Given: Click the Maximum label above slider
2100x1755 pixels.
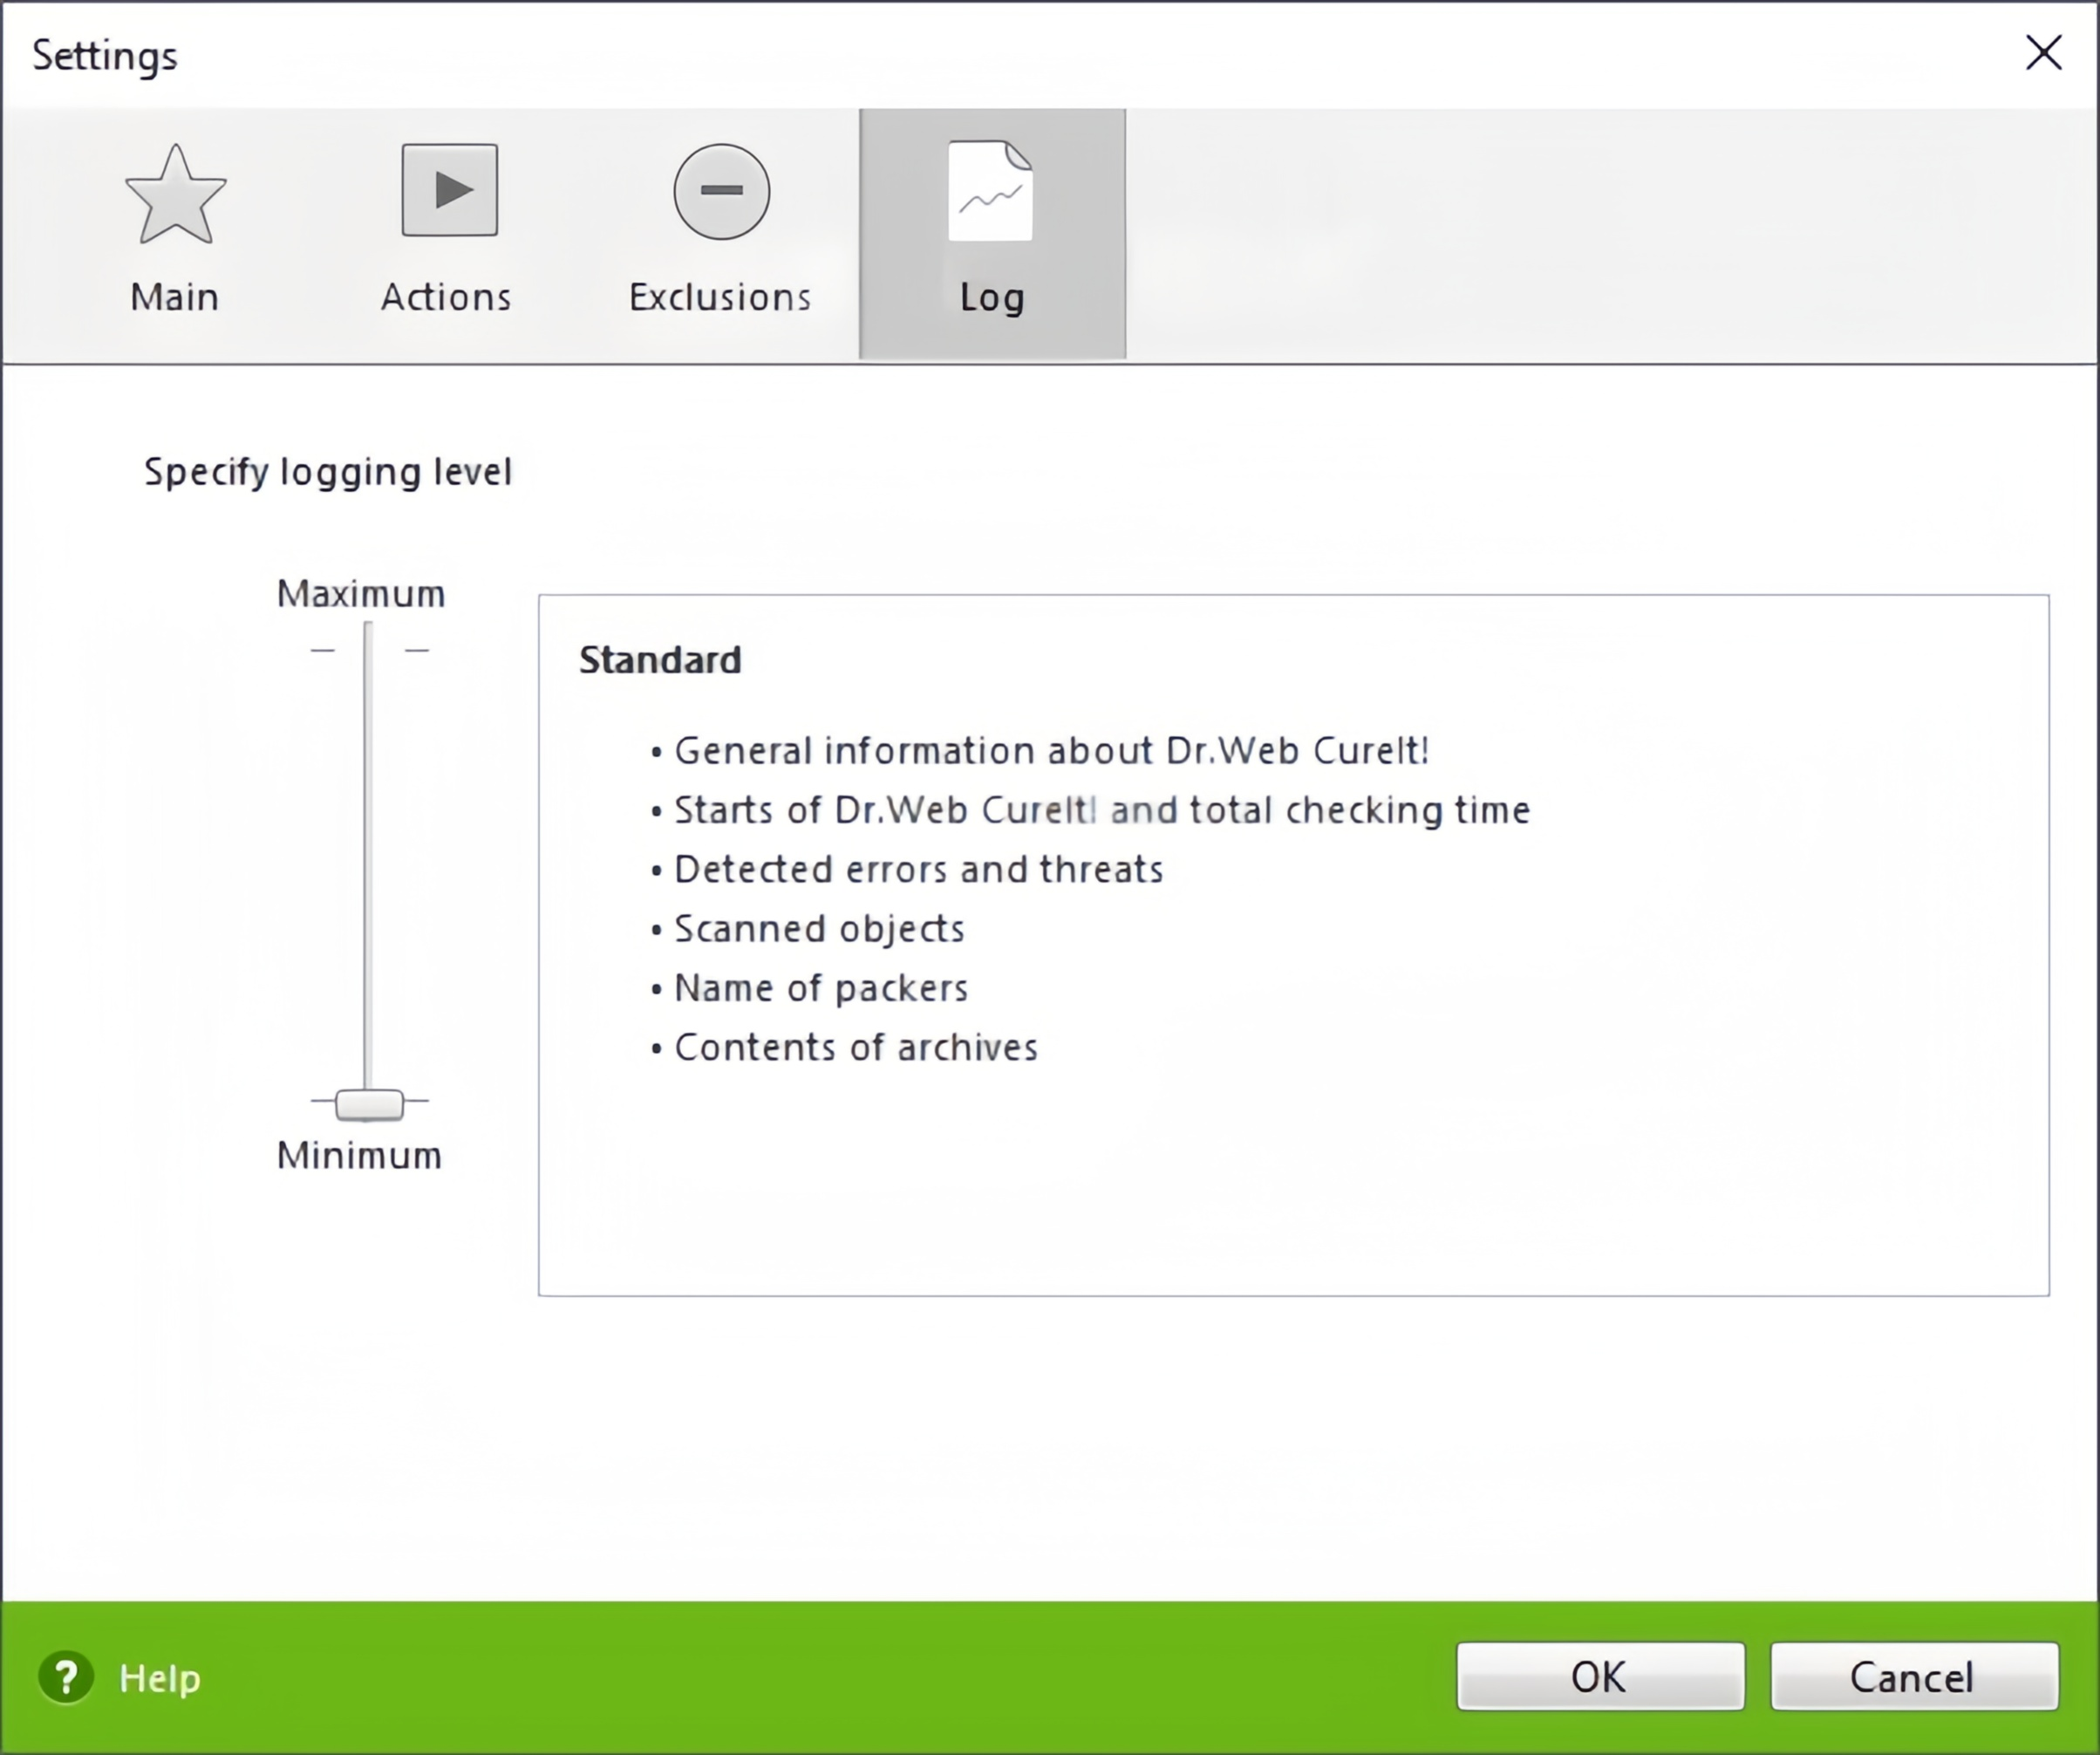Looking at the screenshot, I should pos(361,594).
